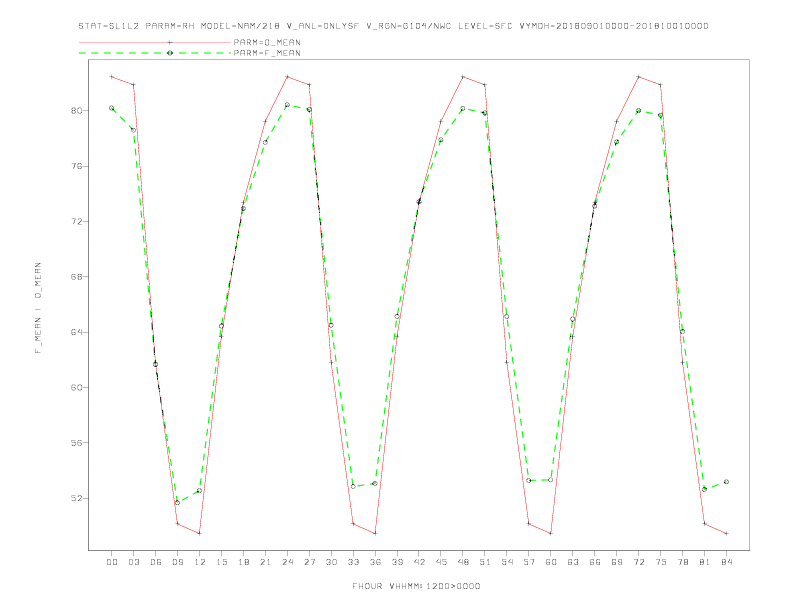Click the F_MEAN circle marker at hour 60

[x=551, y=480]
